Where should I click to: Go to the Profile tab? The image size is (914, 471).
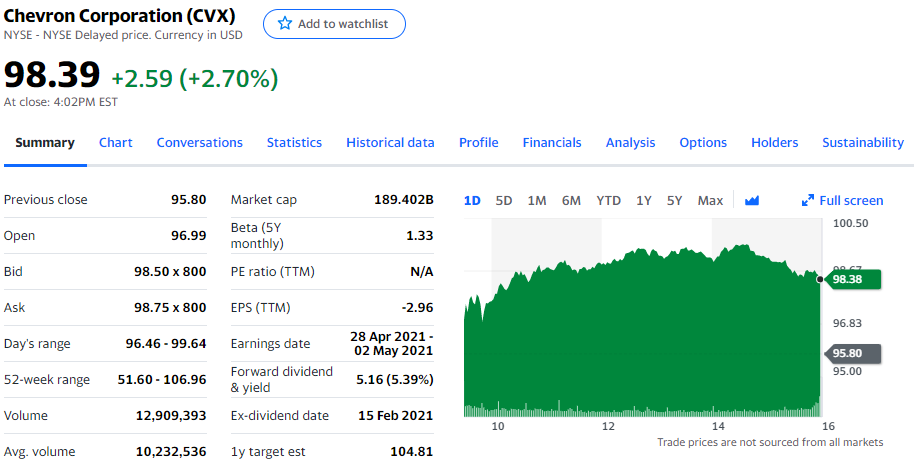click(x=479, y=143)
